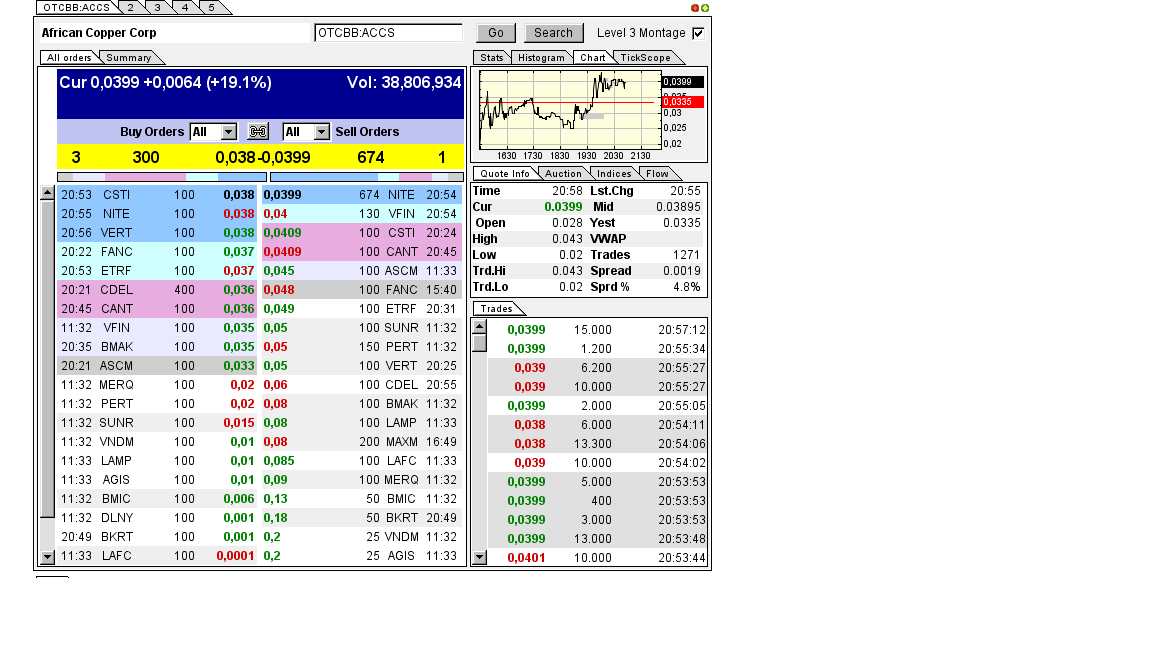Click the red window control dot
This screenshot has width=1152, height=648.
click(695, 8)
